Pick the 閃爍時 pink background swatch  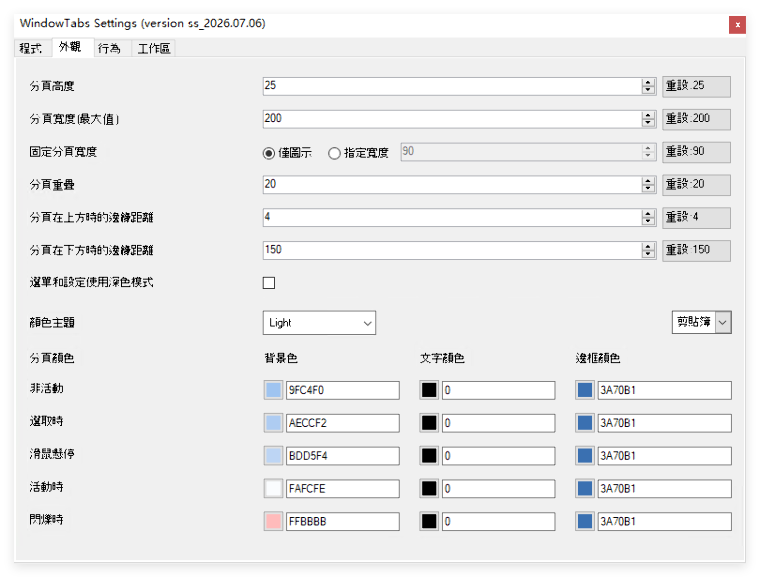pos(273,522)
